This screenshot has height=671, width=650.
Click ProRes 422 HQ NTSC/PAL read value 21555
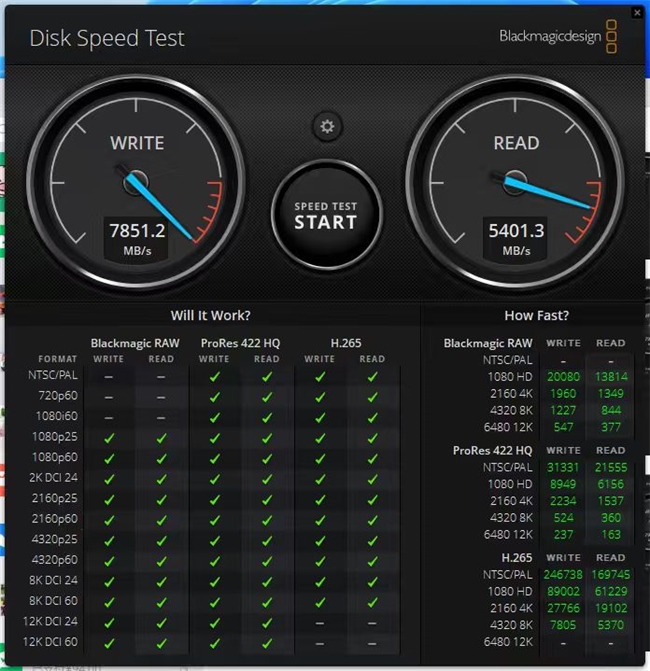[x=611, y=467]
